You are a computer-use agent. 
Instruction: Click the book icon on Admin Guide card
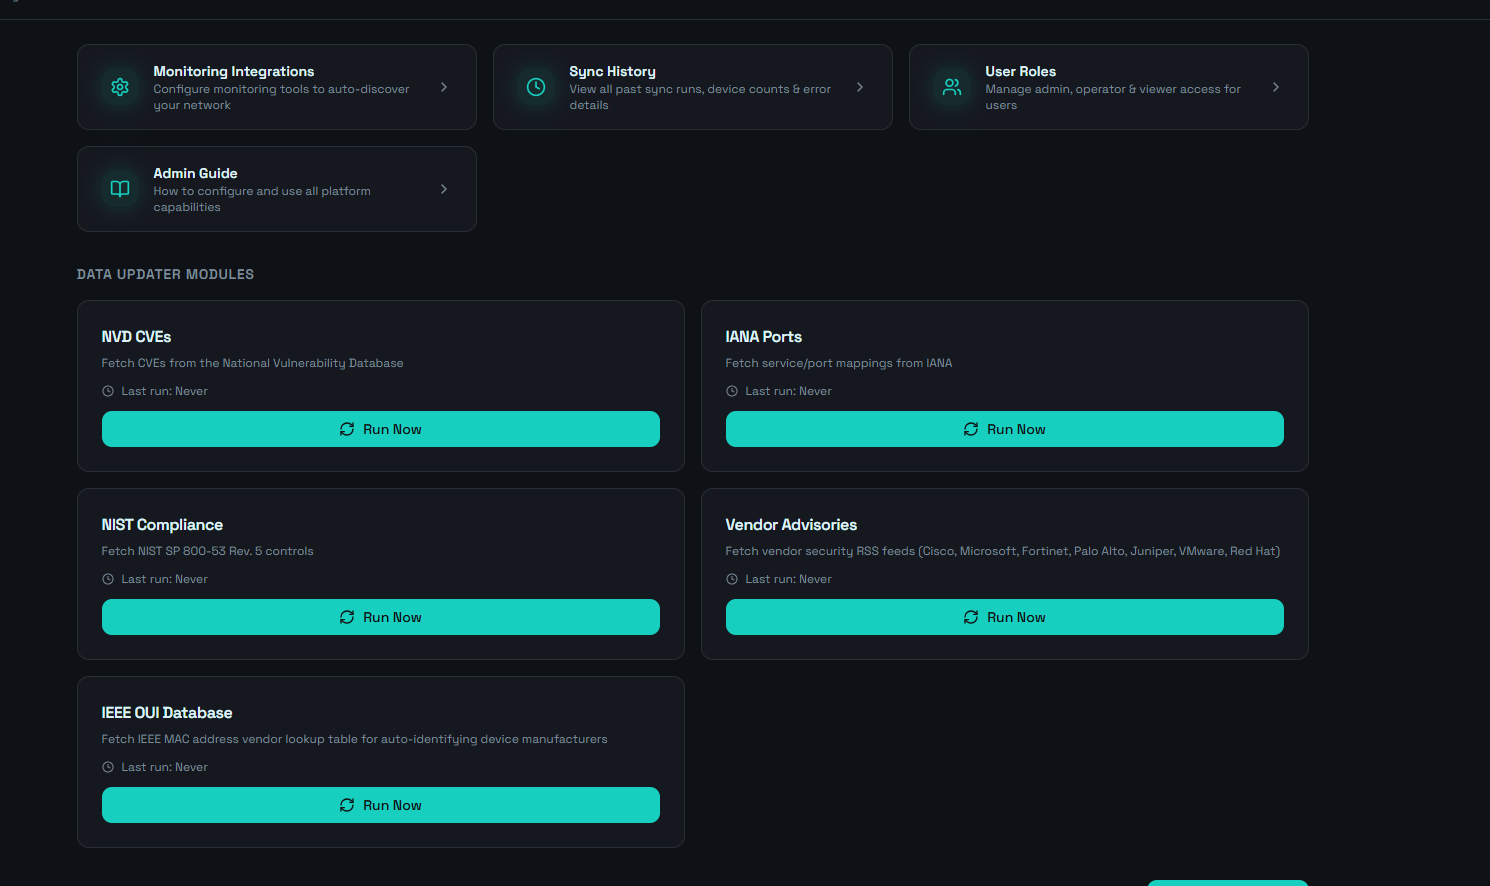click(119, 188)
